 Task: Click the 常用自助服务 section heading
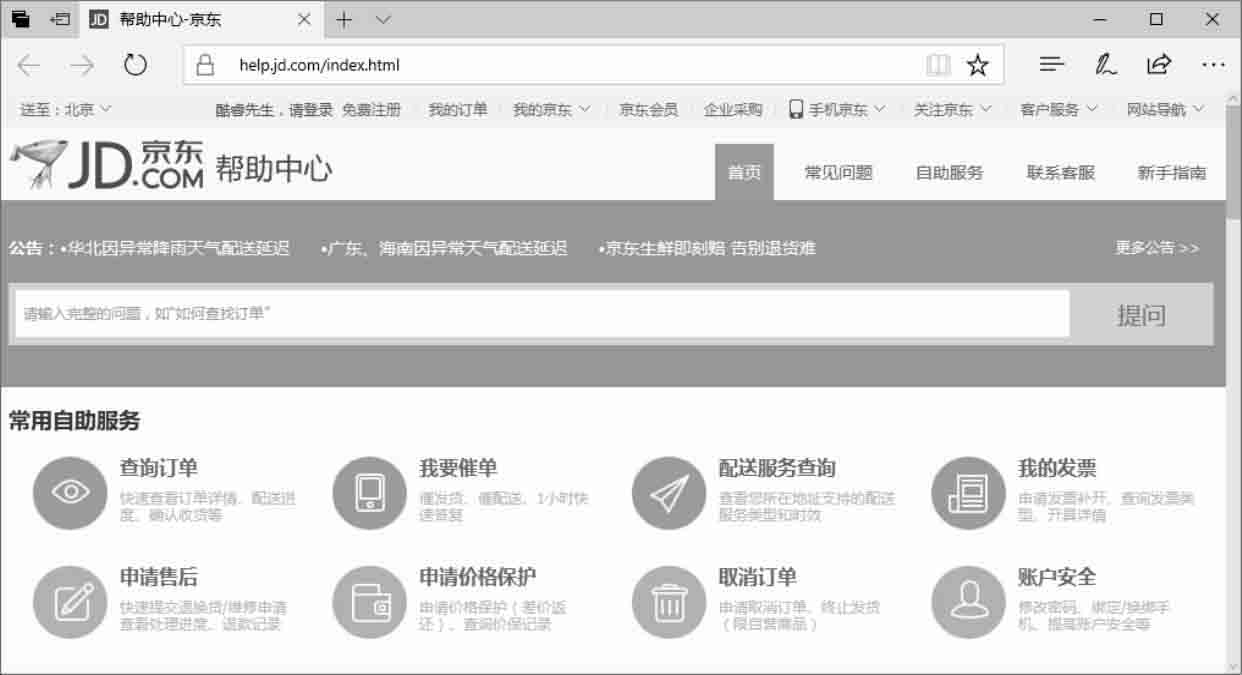[75, 421]
